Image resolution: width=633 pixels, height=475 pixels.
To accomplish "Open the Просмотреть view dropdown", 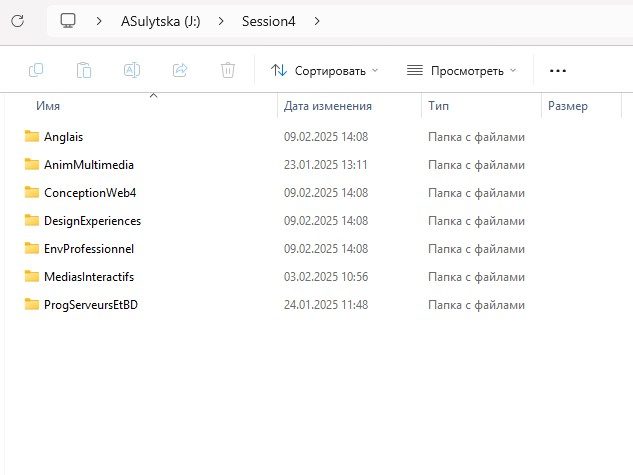I will coord(461,70).
